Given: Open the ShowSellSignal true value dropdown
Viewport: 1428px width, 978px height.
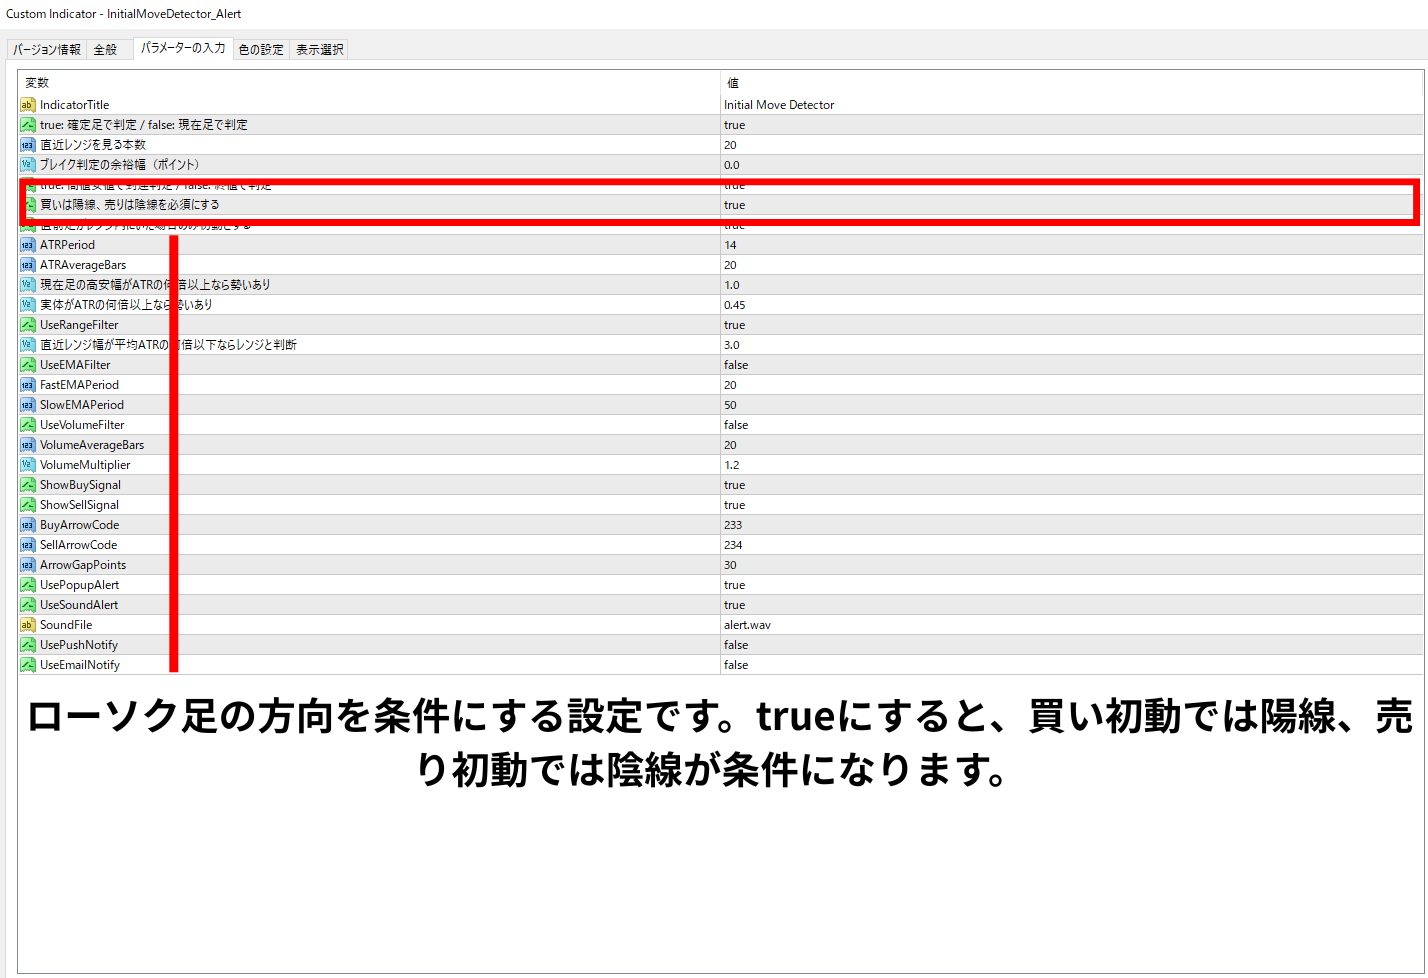Looking at the screenshot, I should 735,505.
